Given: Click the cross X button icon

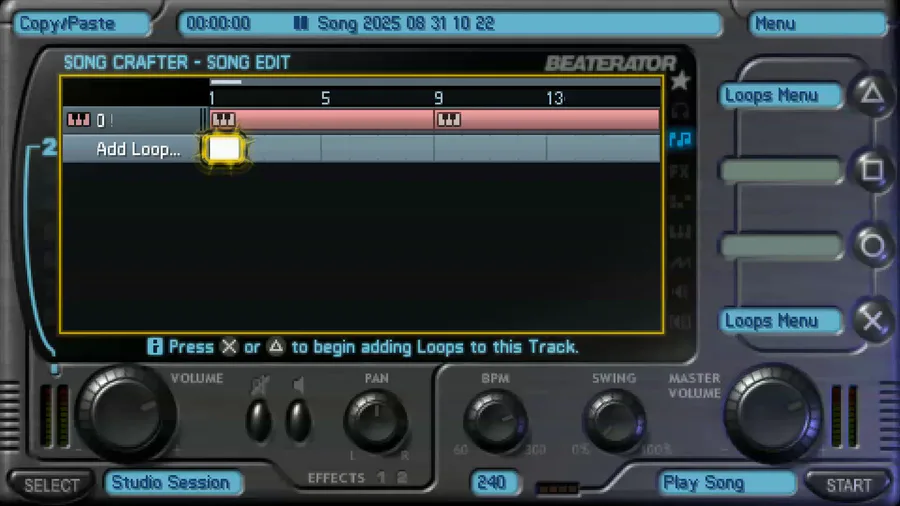Looking at the screenshot, I should coord(872,320).
